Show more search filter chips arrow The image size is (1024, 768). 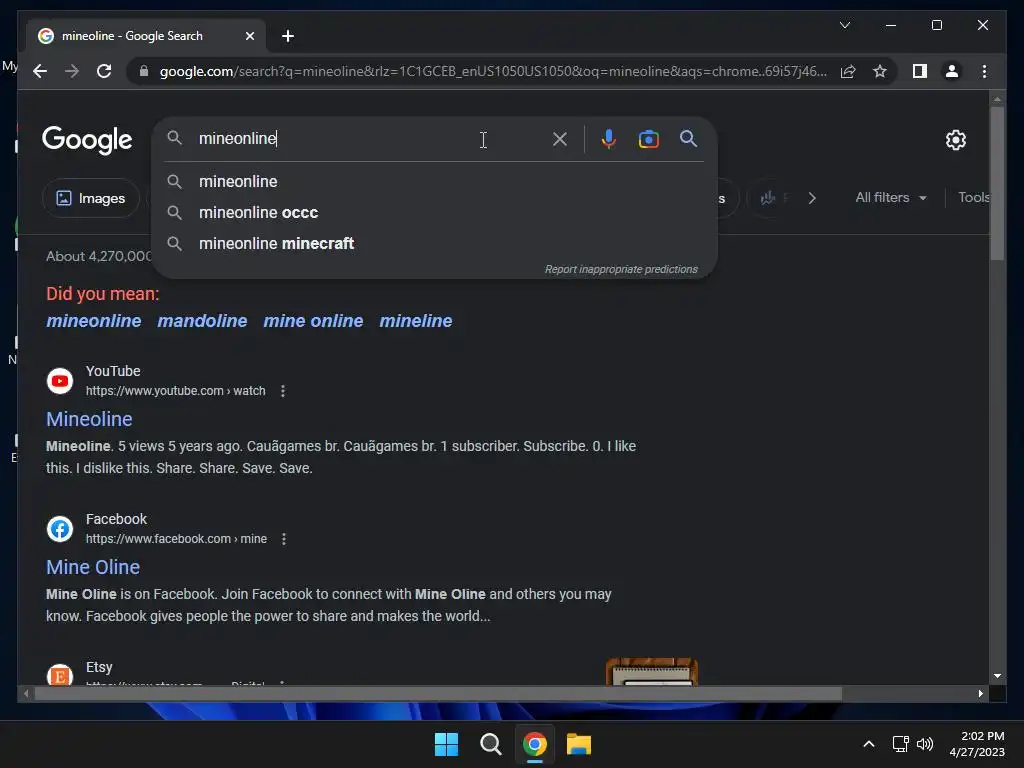pyautogui.click(x=812, y=198)
